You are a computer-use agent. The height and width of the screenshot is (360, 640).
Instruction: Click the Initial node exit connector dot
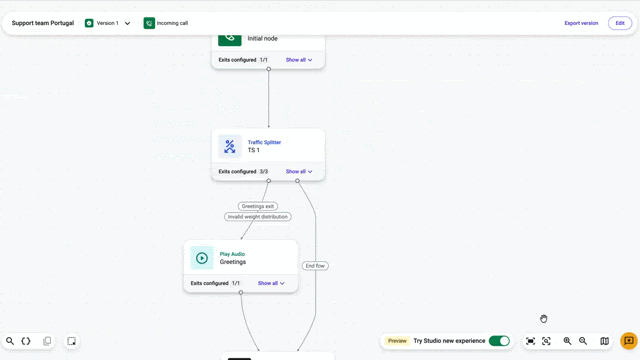(269, 69)
